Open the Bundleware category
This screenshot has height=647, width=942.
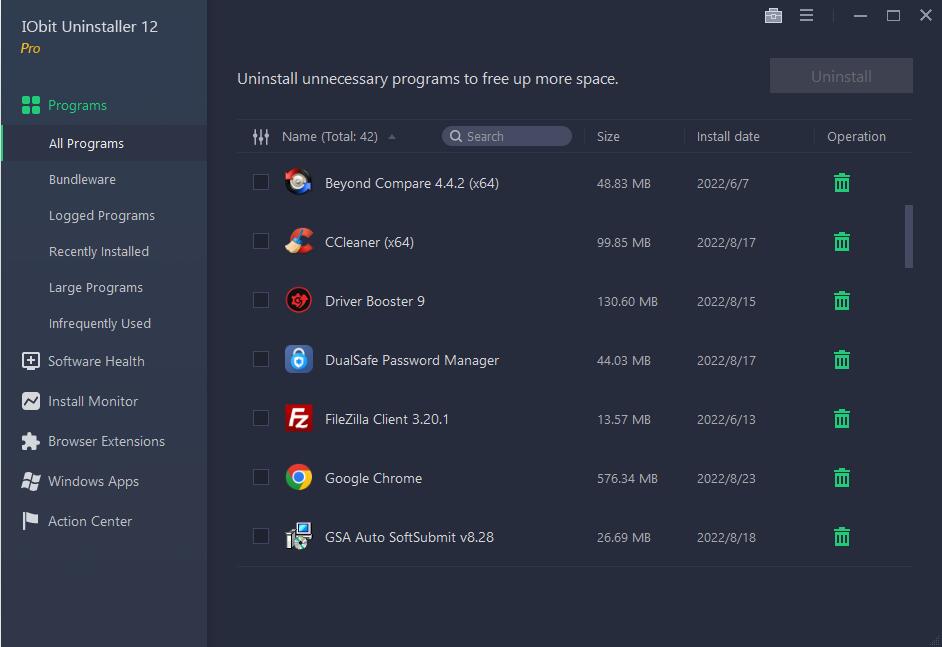82,180
